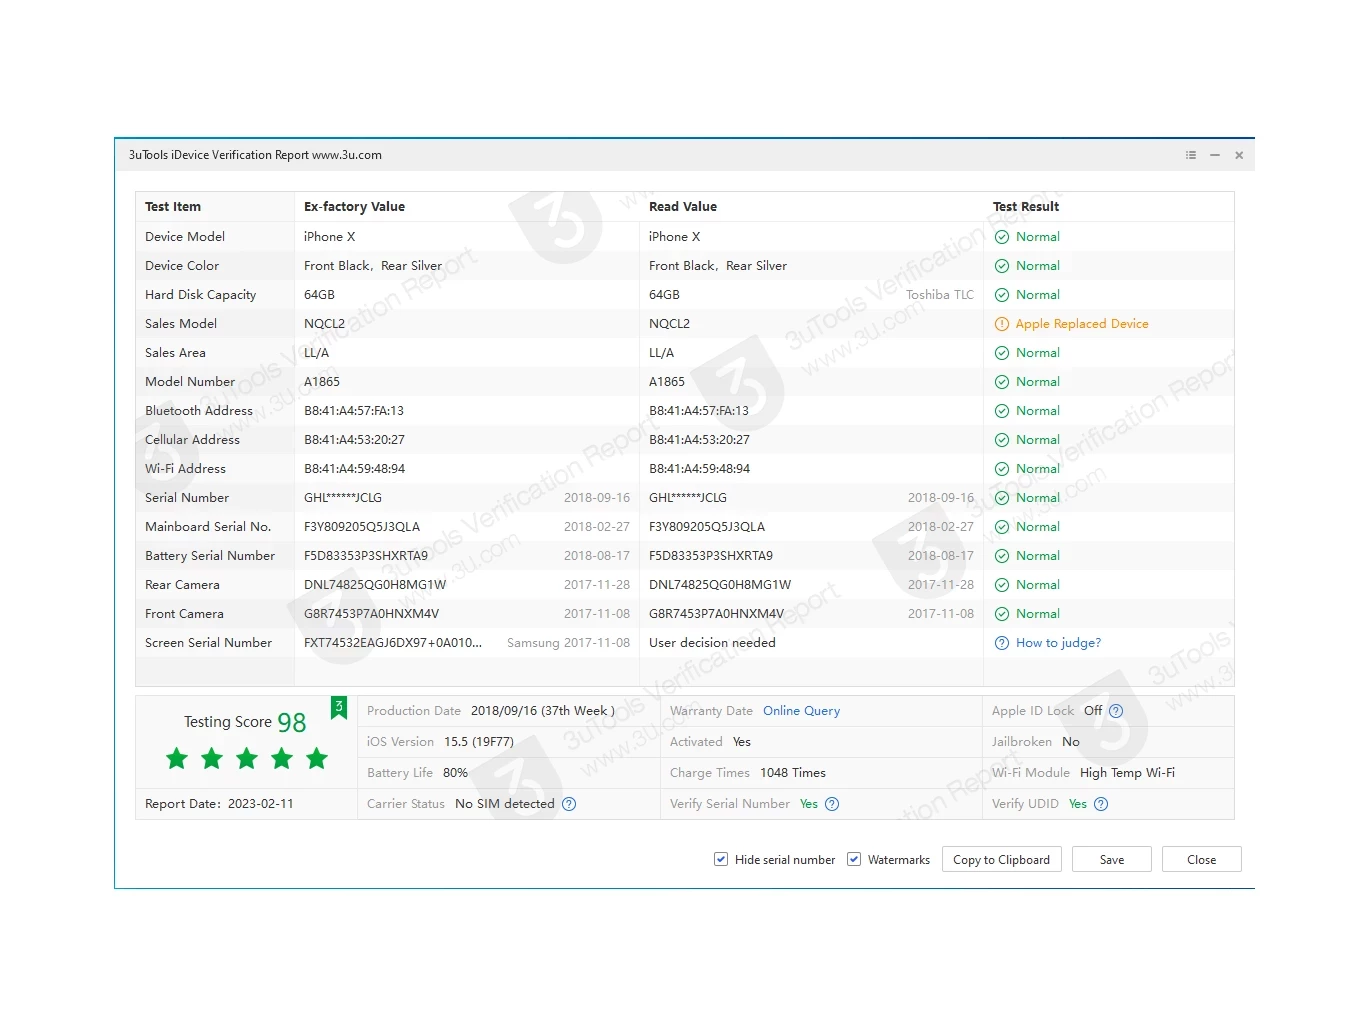The image size is (1369, 1026).
Task: Click the Close button
Action: (x=1201, y=859)
